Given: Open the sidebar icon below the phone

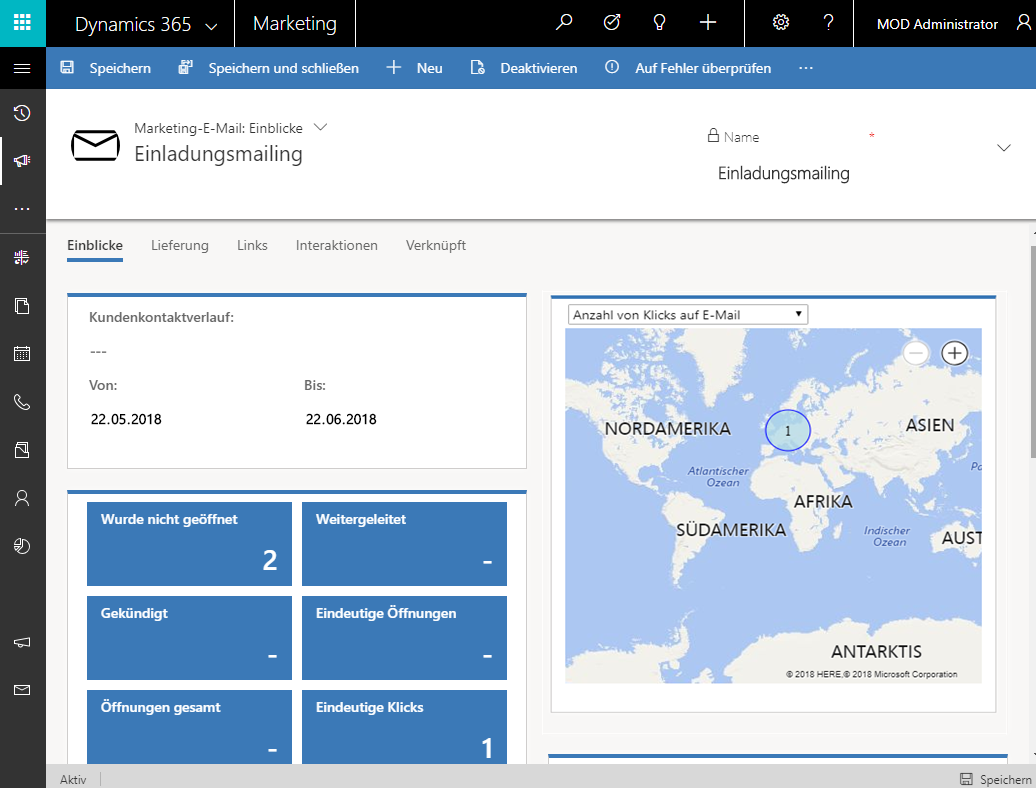Looking at the screenshot, I should click(x=22, y=450).
